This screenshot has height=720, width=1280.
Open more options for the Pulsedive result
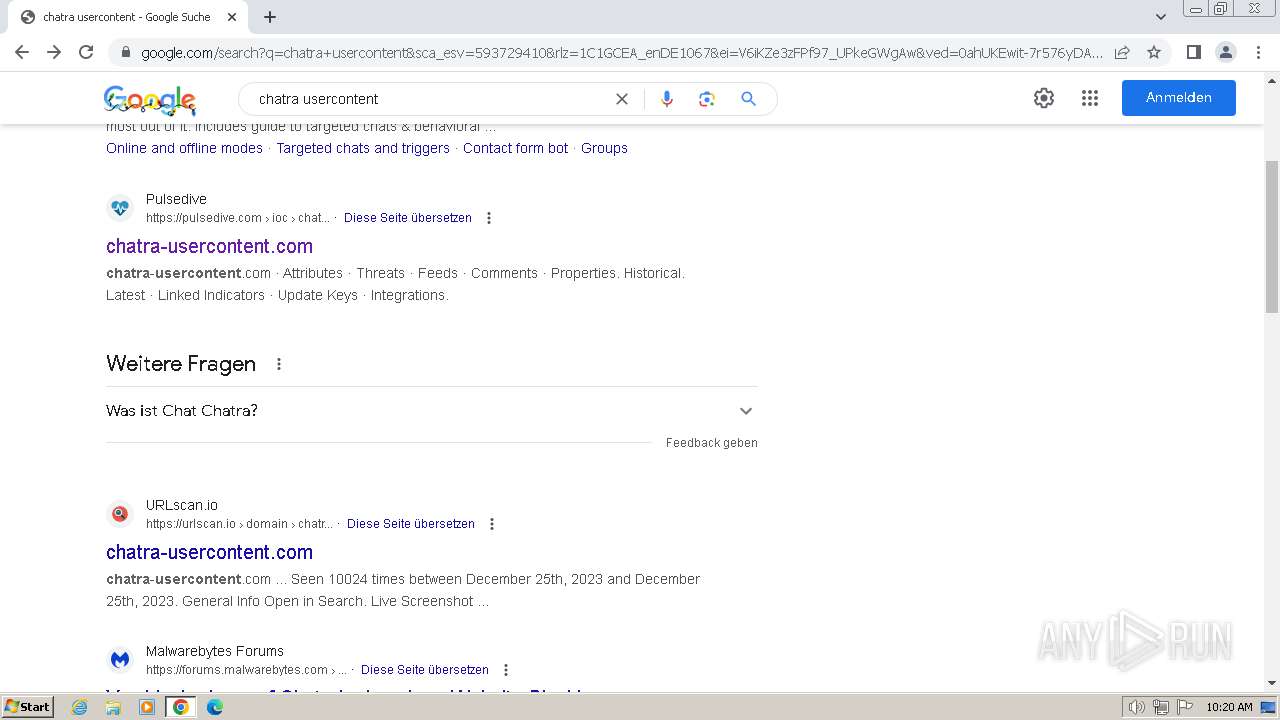click(x=489, y=218)
